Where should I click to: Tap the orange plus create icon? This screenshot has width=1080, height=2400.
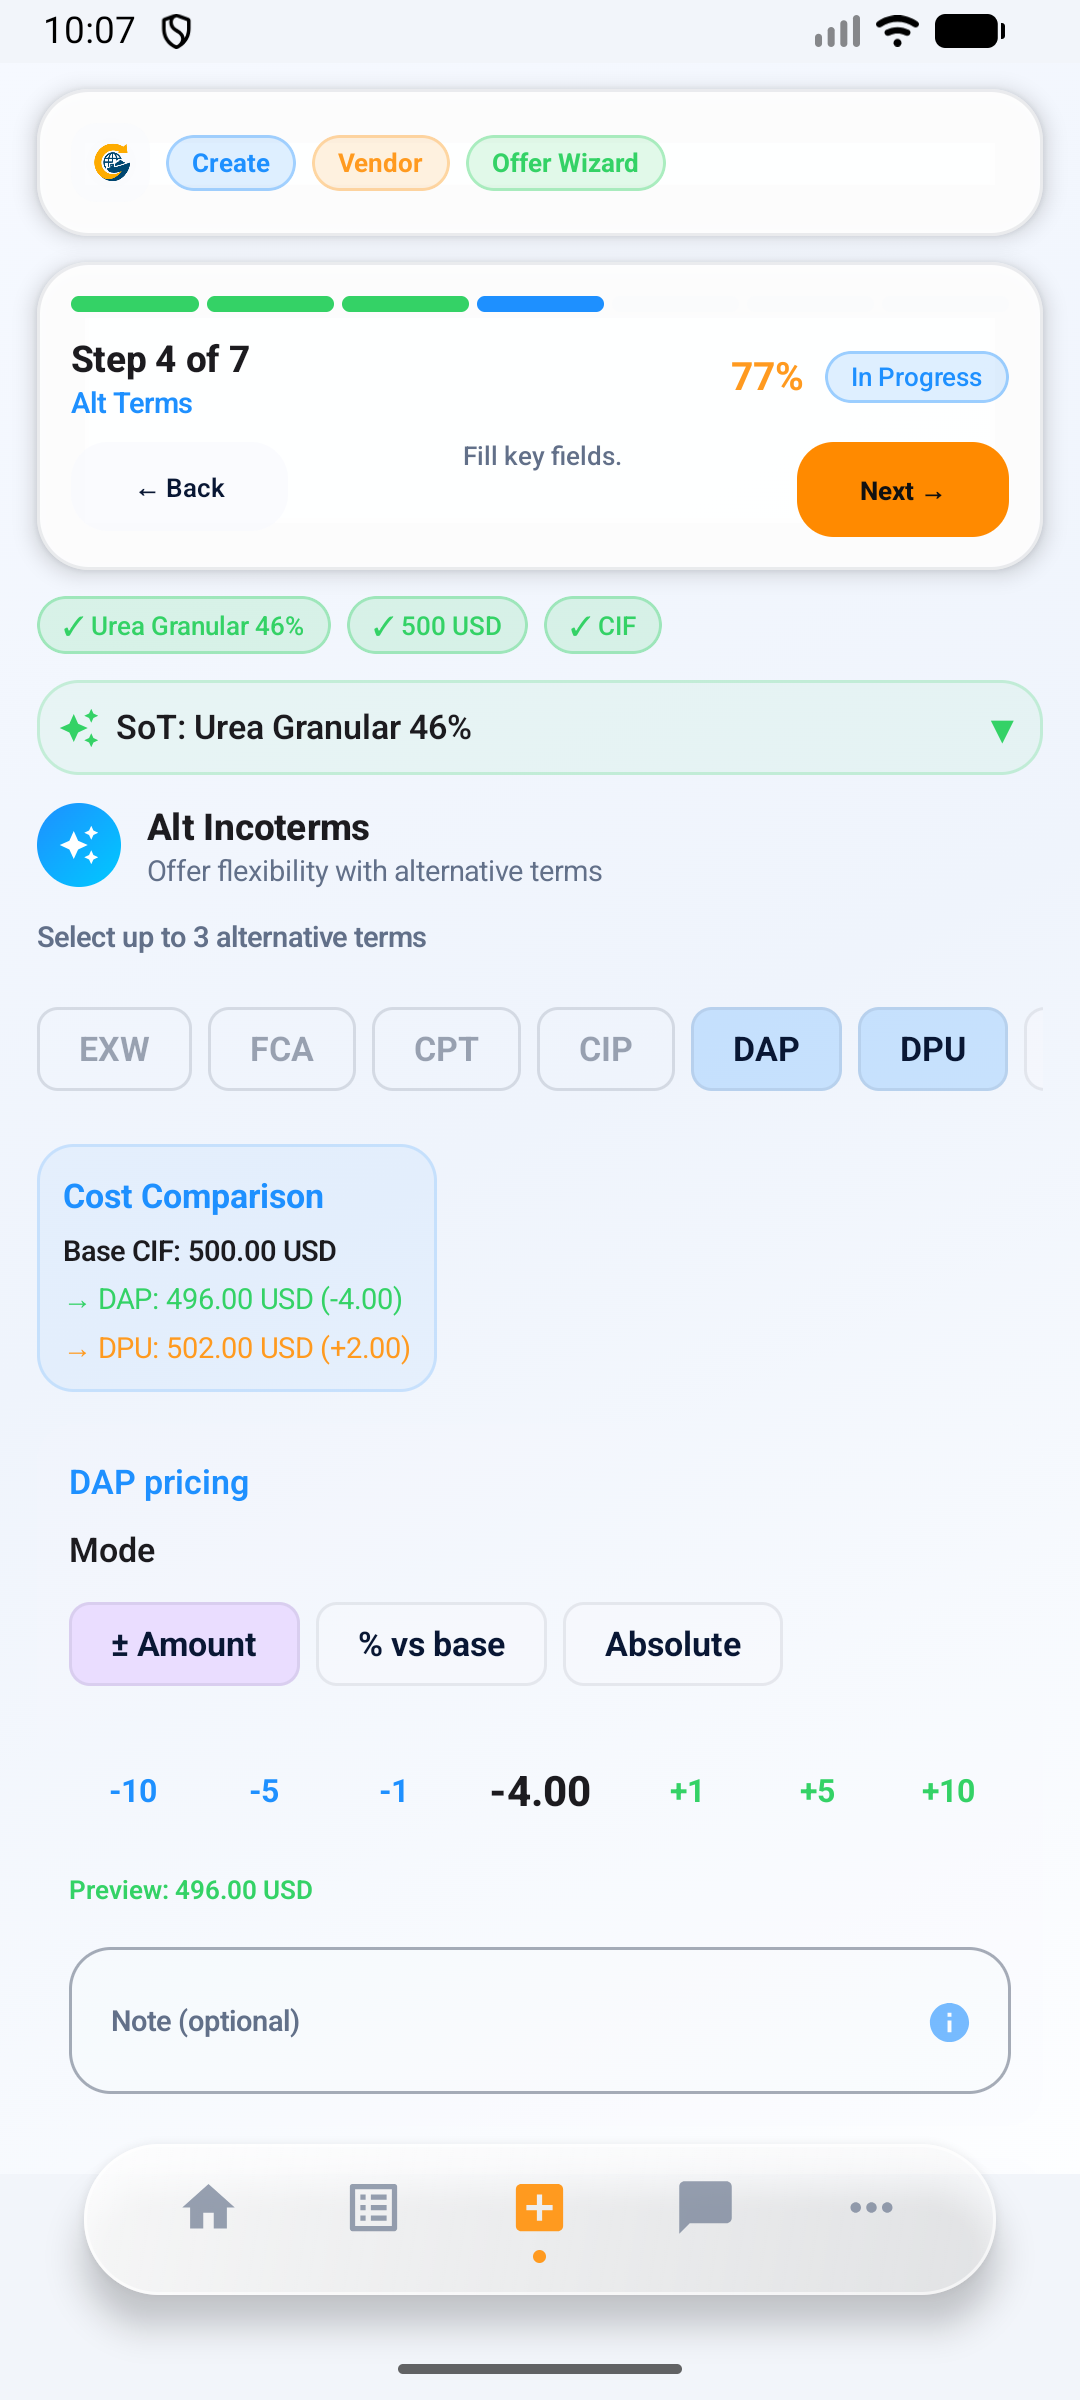click(540, 2207)
